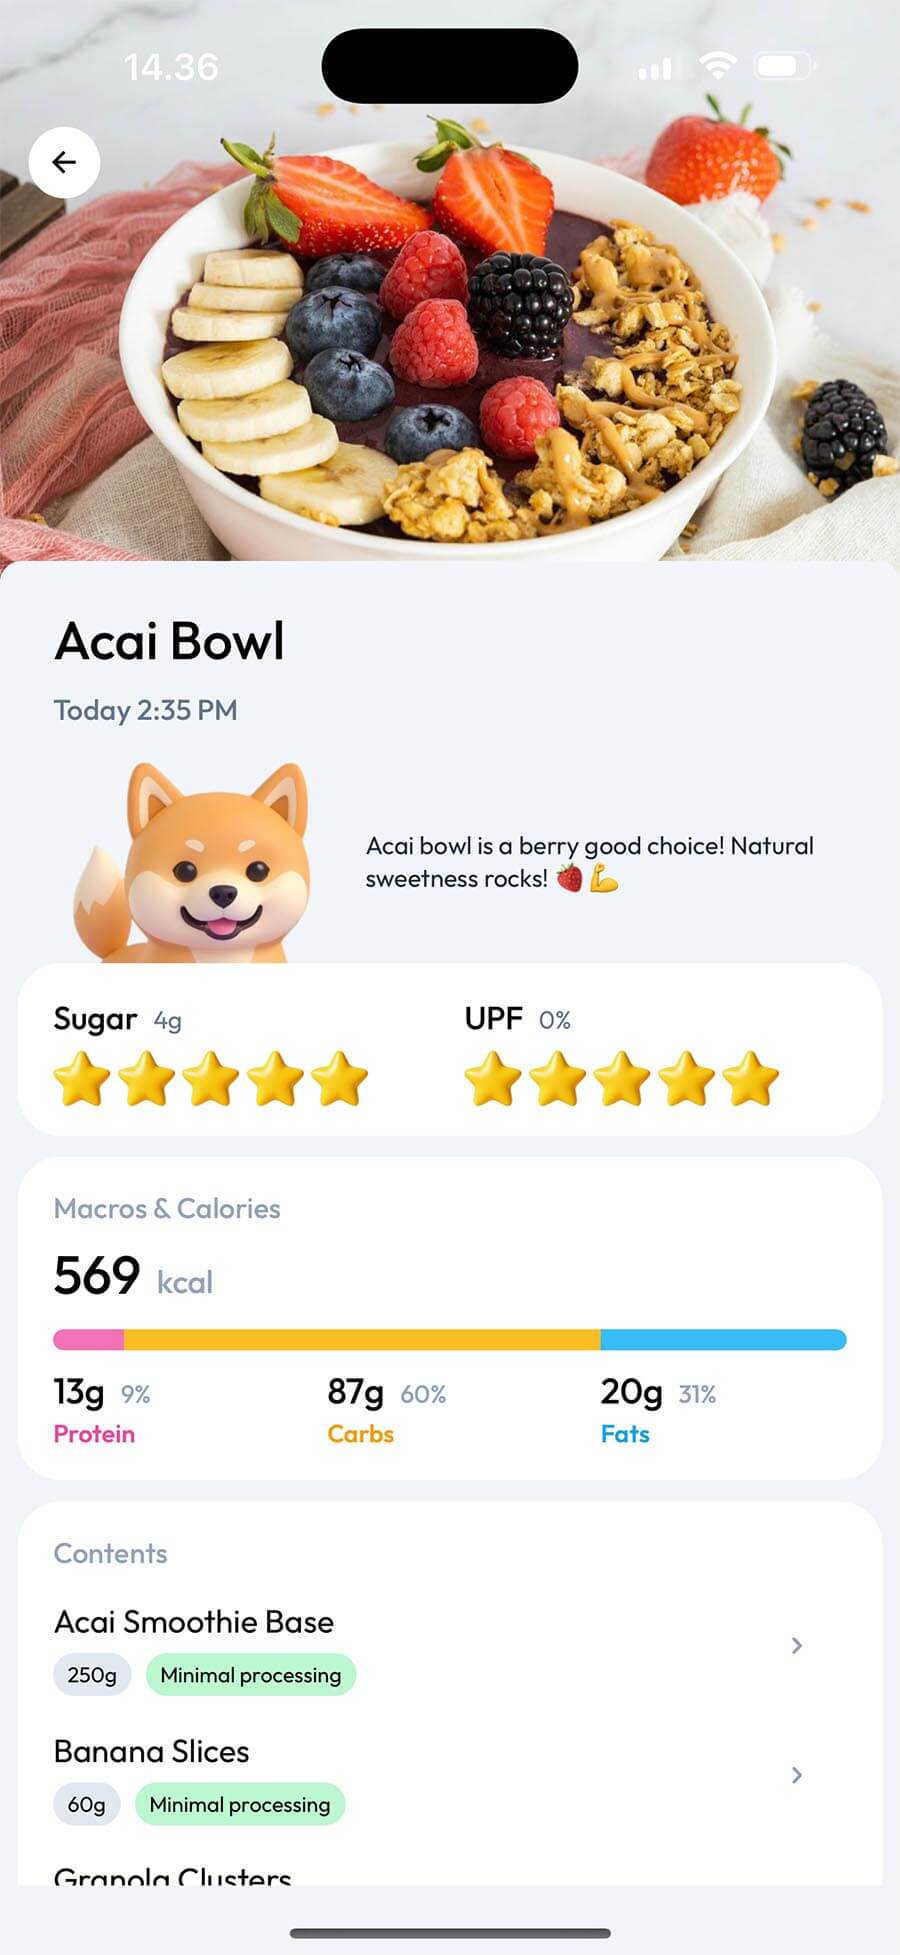Image resolution: width=900 pixels, height=1955 pixels.
Task: Open the Acai Smoothie Base item
Action: tap(194, 1622)
